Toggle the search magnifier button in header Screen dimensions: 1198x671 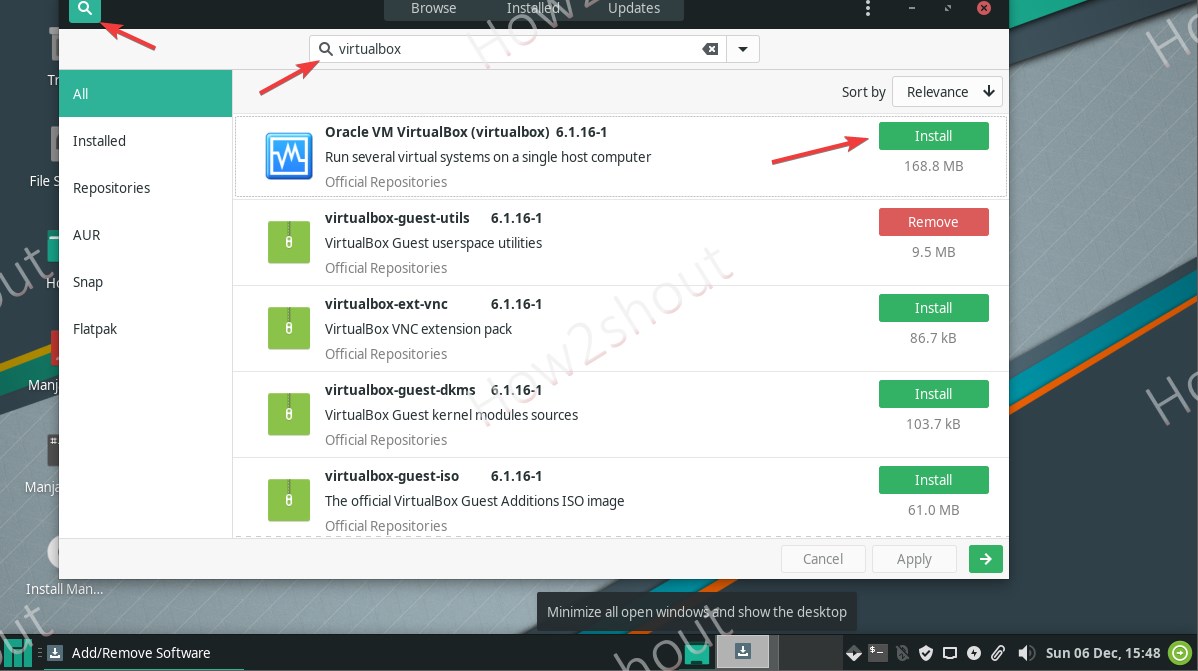pyautogui.click(x=85, y=9)
